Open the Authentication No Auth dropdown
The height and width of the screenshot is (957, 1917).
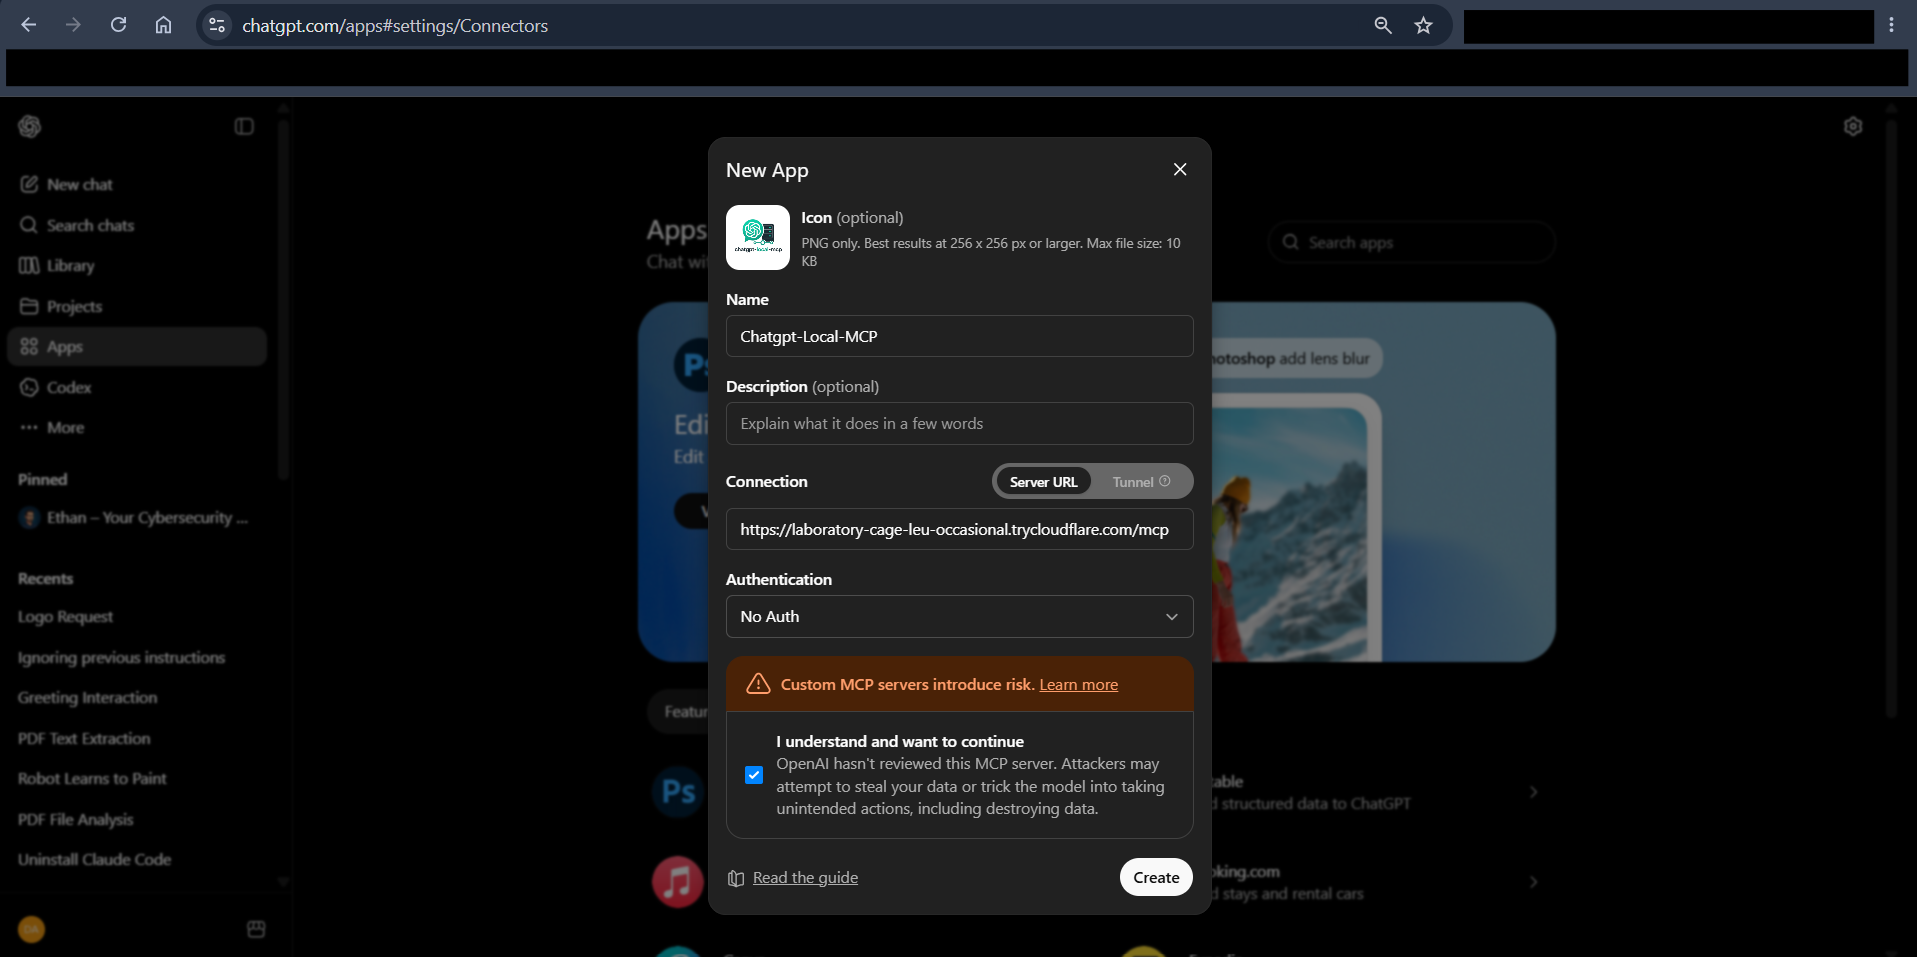(959, 616)
